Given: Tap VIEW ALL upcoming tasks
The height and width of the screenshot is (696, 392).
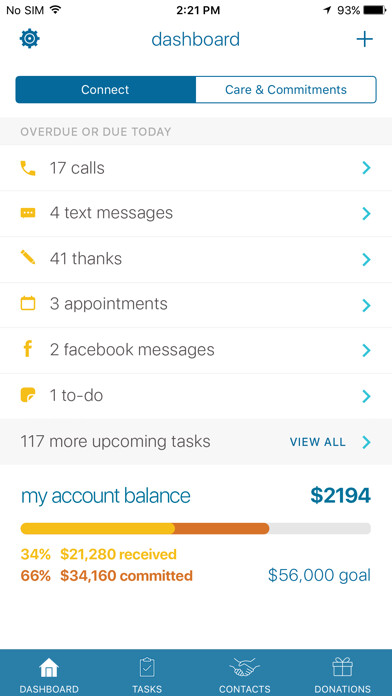Looking at the screenshot, I should (x=317, y=442).
